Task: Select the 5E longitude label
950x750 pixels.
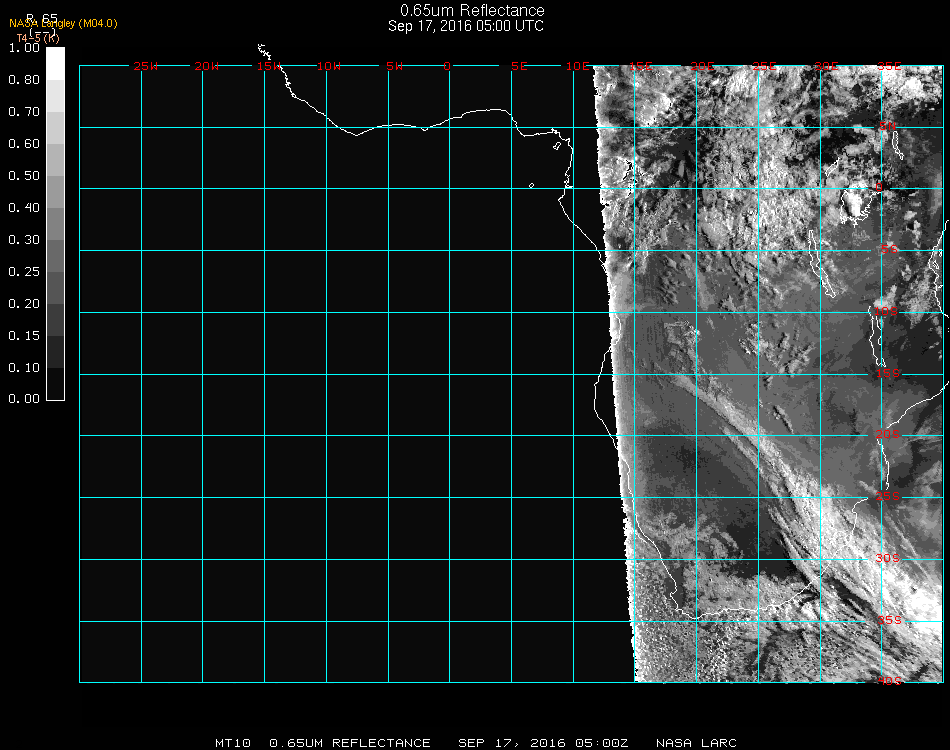Action: pyautogui.click(x=518, y=66)
